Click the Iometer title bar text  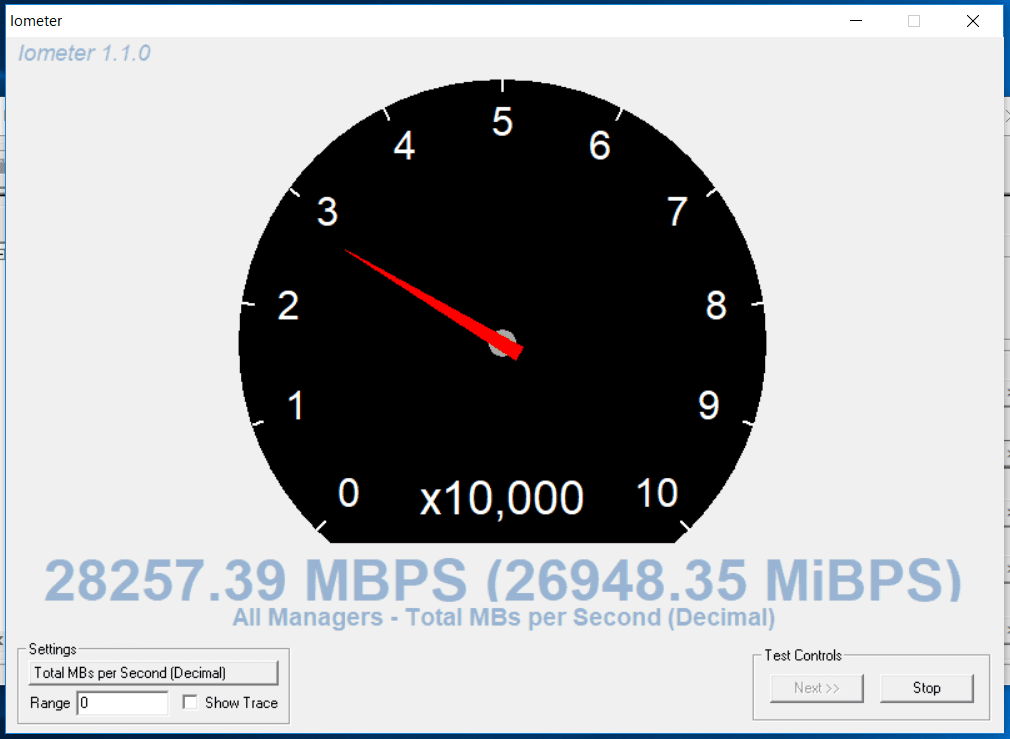click(36, 21)
